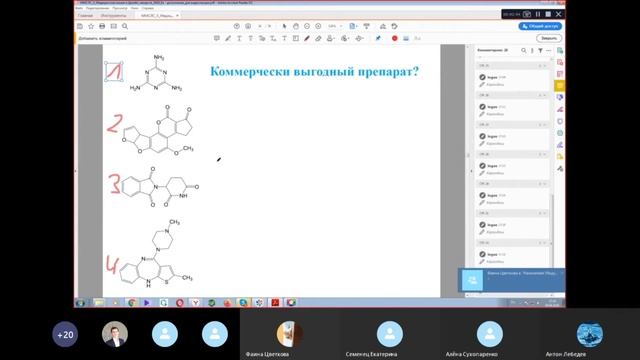The height and width of the screenshot is (360, 640).
Task: Open the Главная tab
Action: [85, 16]
